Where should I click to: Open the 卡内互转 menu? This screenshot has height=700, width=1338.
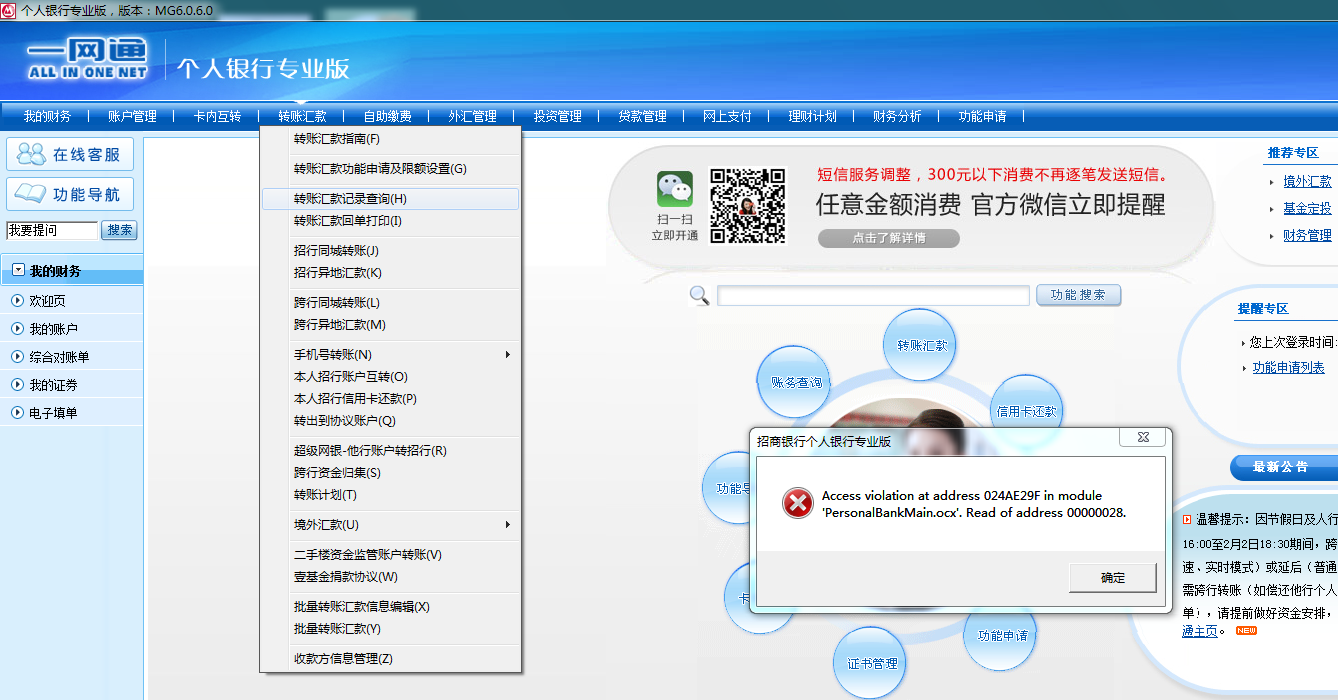point(217,116)
